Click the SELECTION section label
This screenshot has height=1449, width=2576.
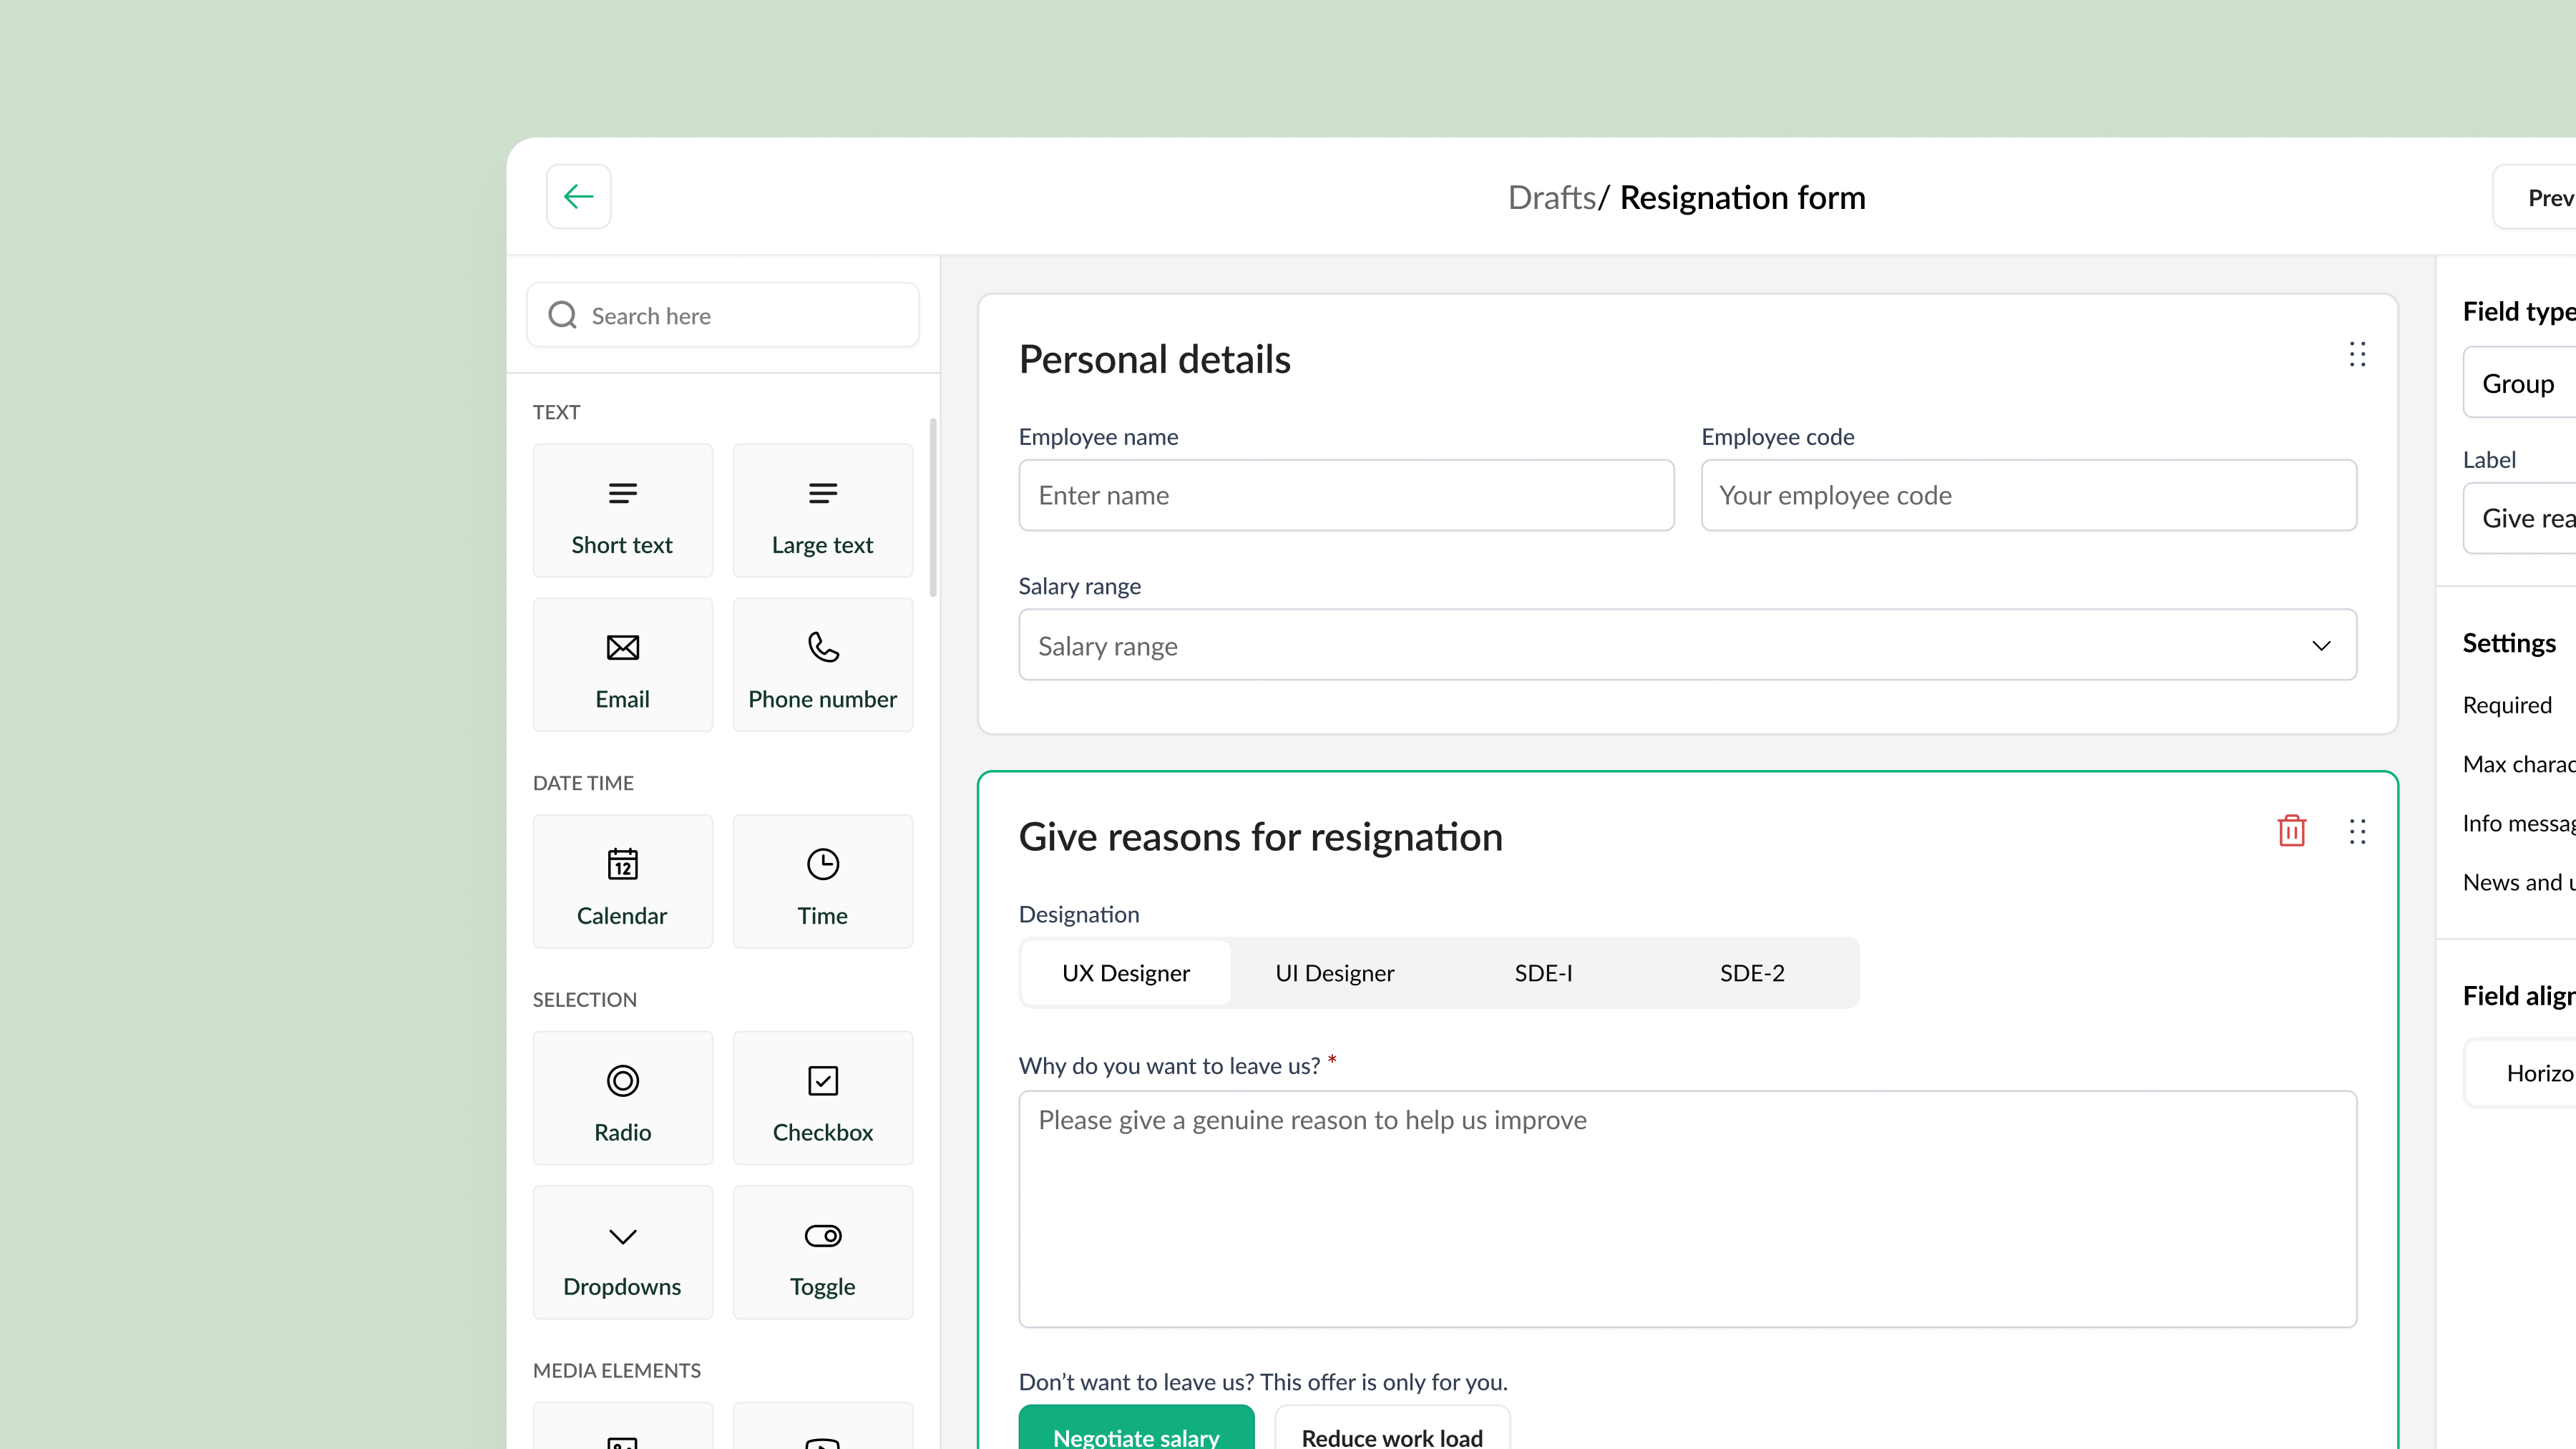pyautogui.click(x=584, y=999)
